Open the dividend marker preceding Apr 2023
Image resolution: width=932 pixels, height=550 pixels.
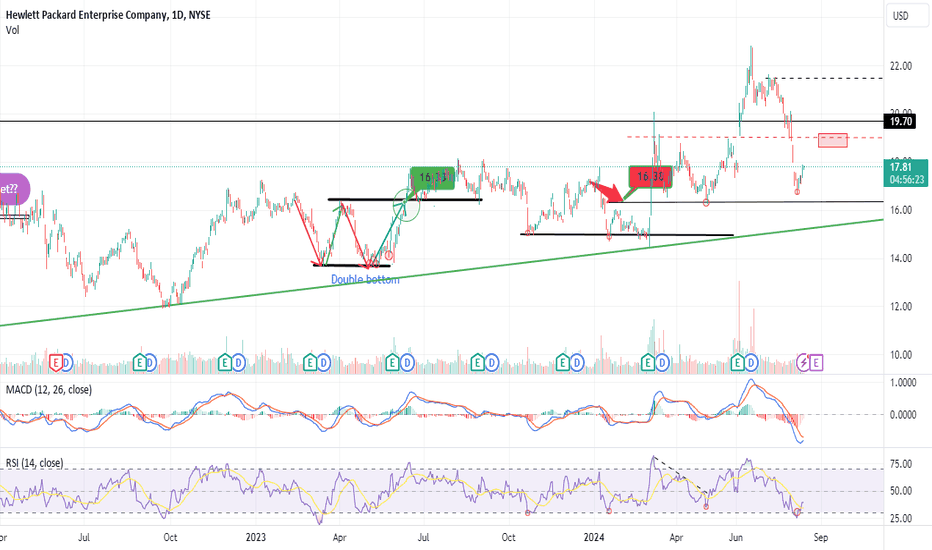pos(323,362)
